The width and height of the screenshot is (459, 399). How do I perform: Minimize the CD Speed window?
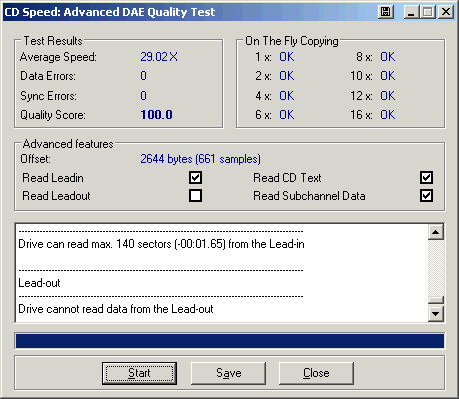(x=412, y=12)
